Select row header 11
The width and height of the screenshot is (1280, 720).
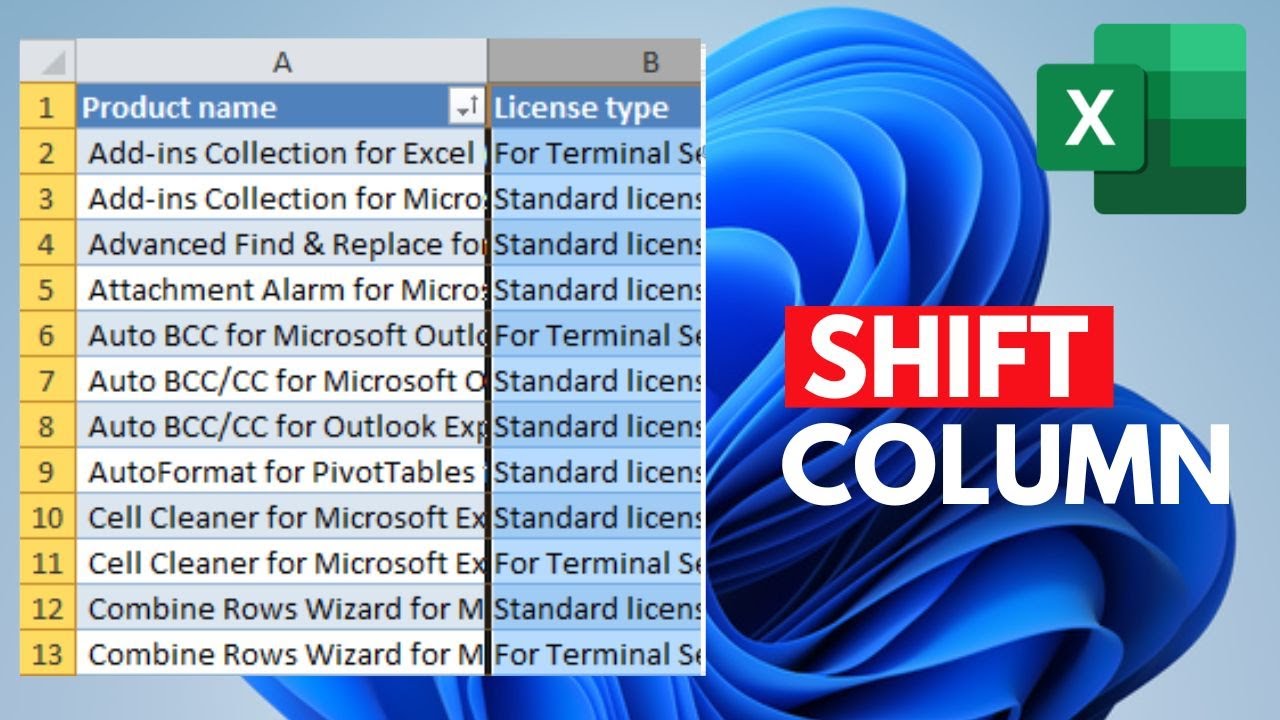pyautogui.click(x=48, y=563)
